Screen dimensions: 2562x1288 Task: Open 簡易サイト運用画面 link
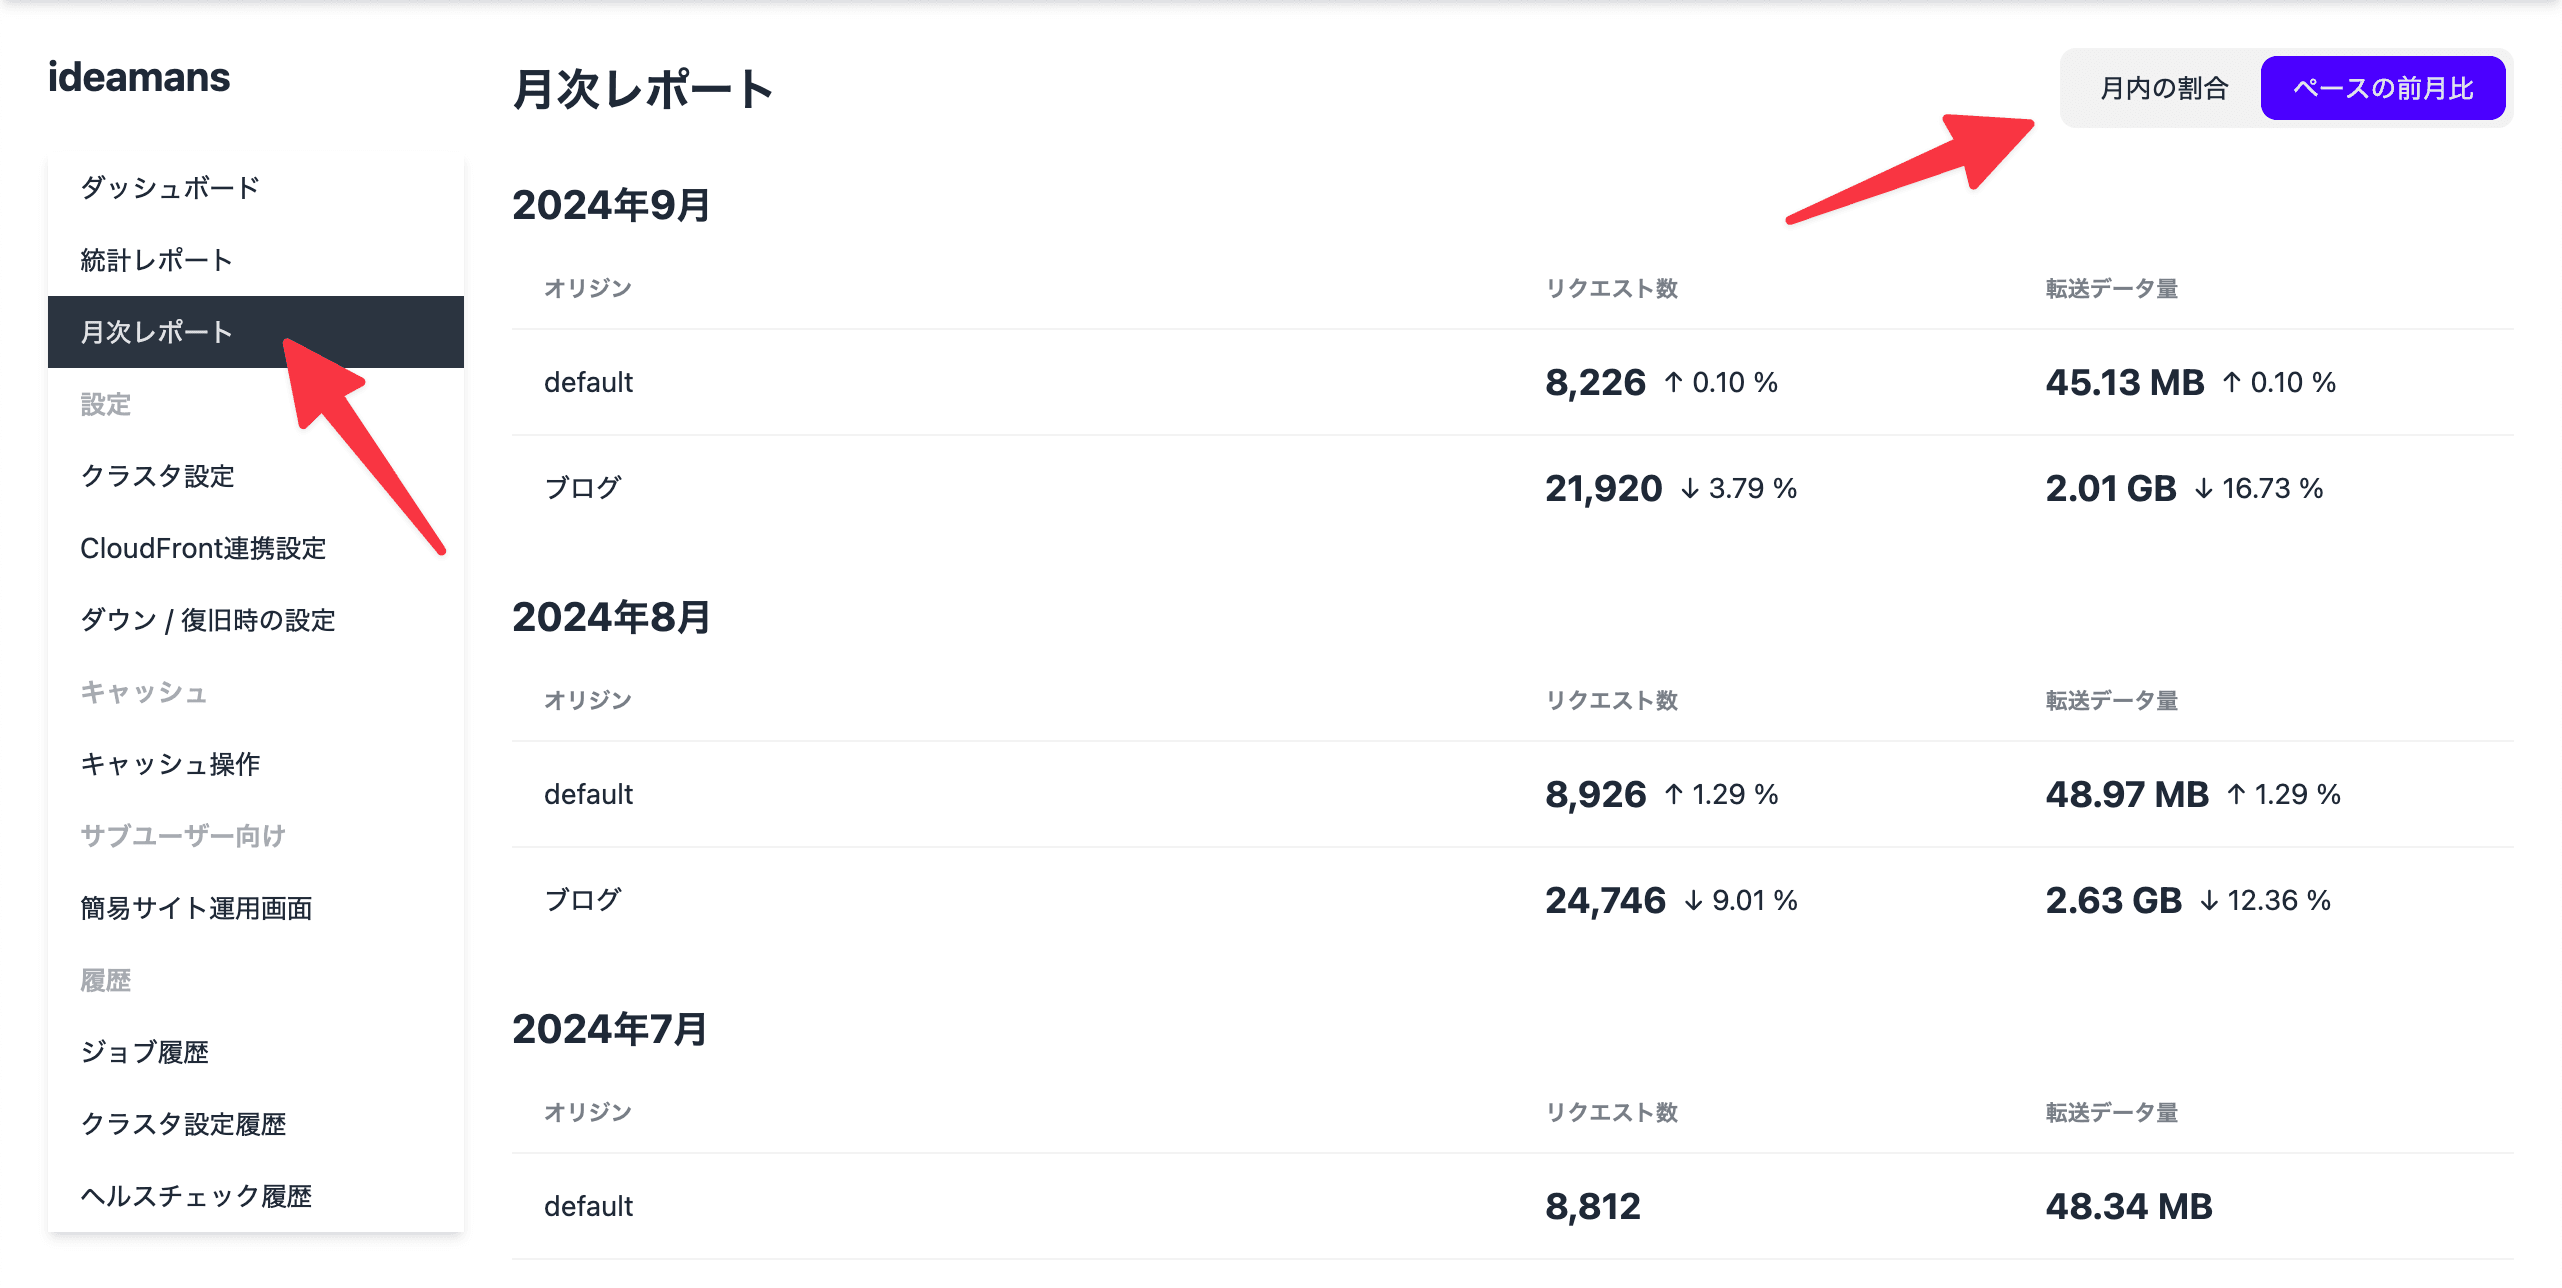pos(196,908)
